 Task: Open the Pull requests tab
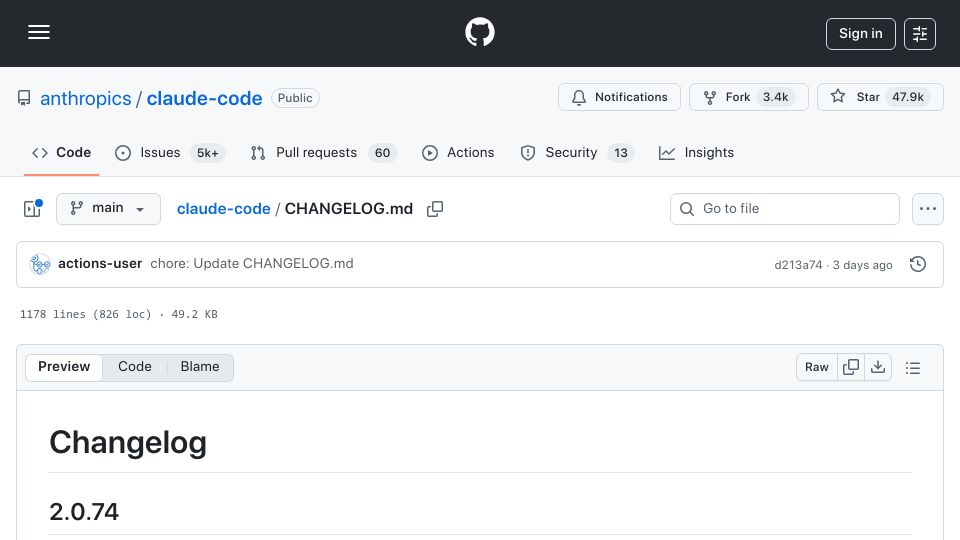323,152
